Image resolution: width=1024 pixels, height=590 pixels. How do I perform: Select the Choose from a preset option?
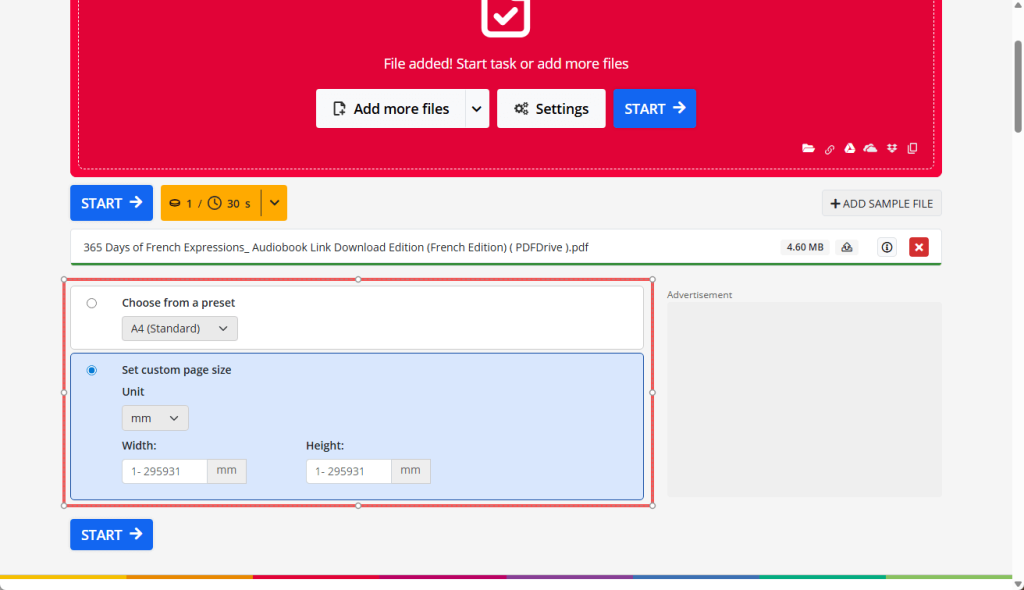[91, 302]
